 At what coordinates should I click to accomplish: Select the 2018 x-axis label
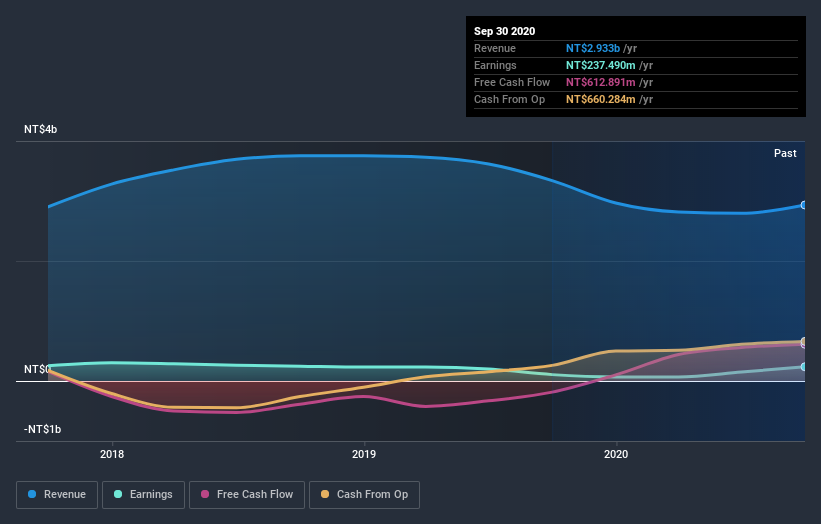point(112,454)
